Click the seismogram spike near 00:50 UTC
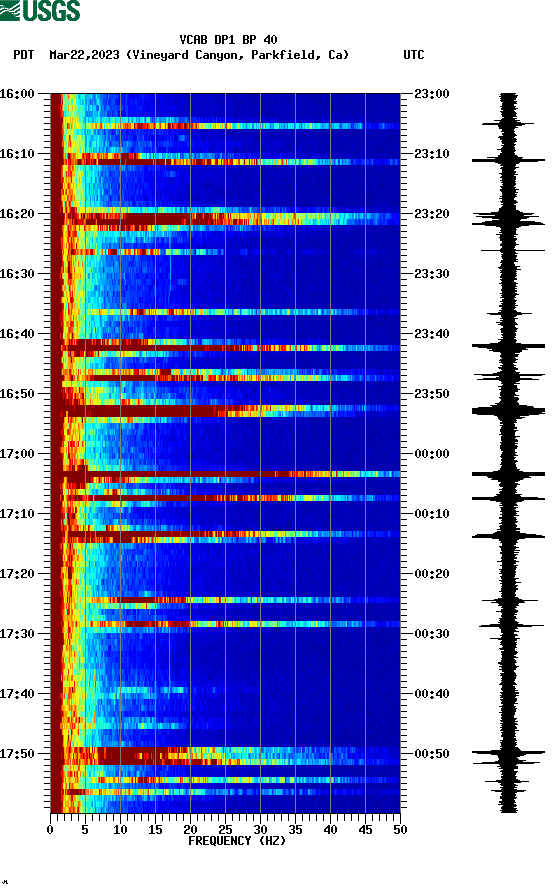 coord(508,753)
